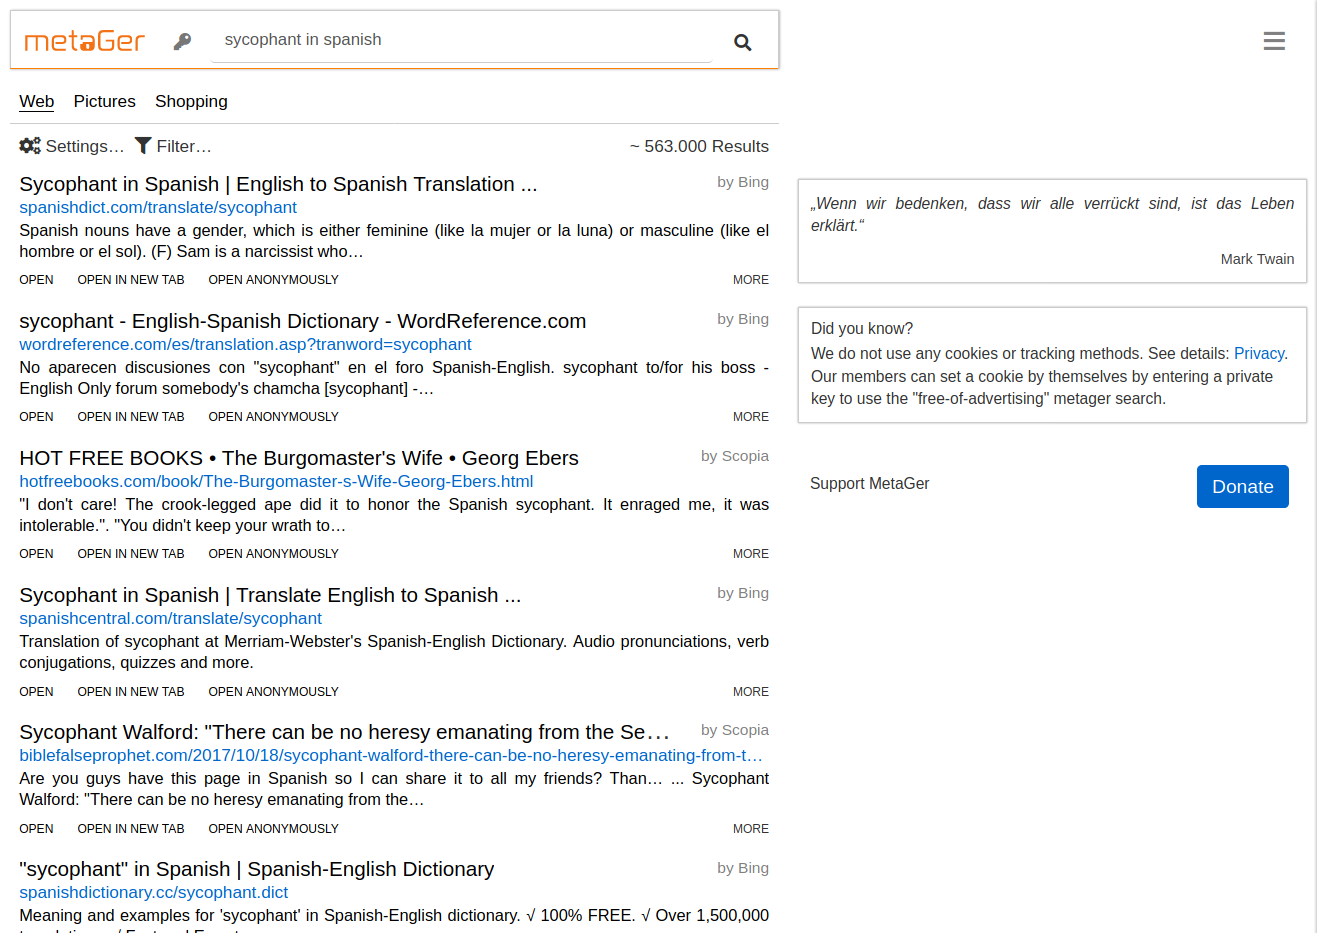Click 'by Scopia' beside HOT FREE BOOKS result
Viewport: 1317px width, 933px height.
pos(735,456)
